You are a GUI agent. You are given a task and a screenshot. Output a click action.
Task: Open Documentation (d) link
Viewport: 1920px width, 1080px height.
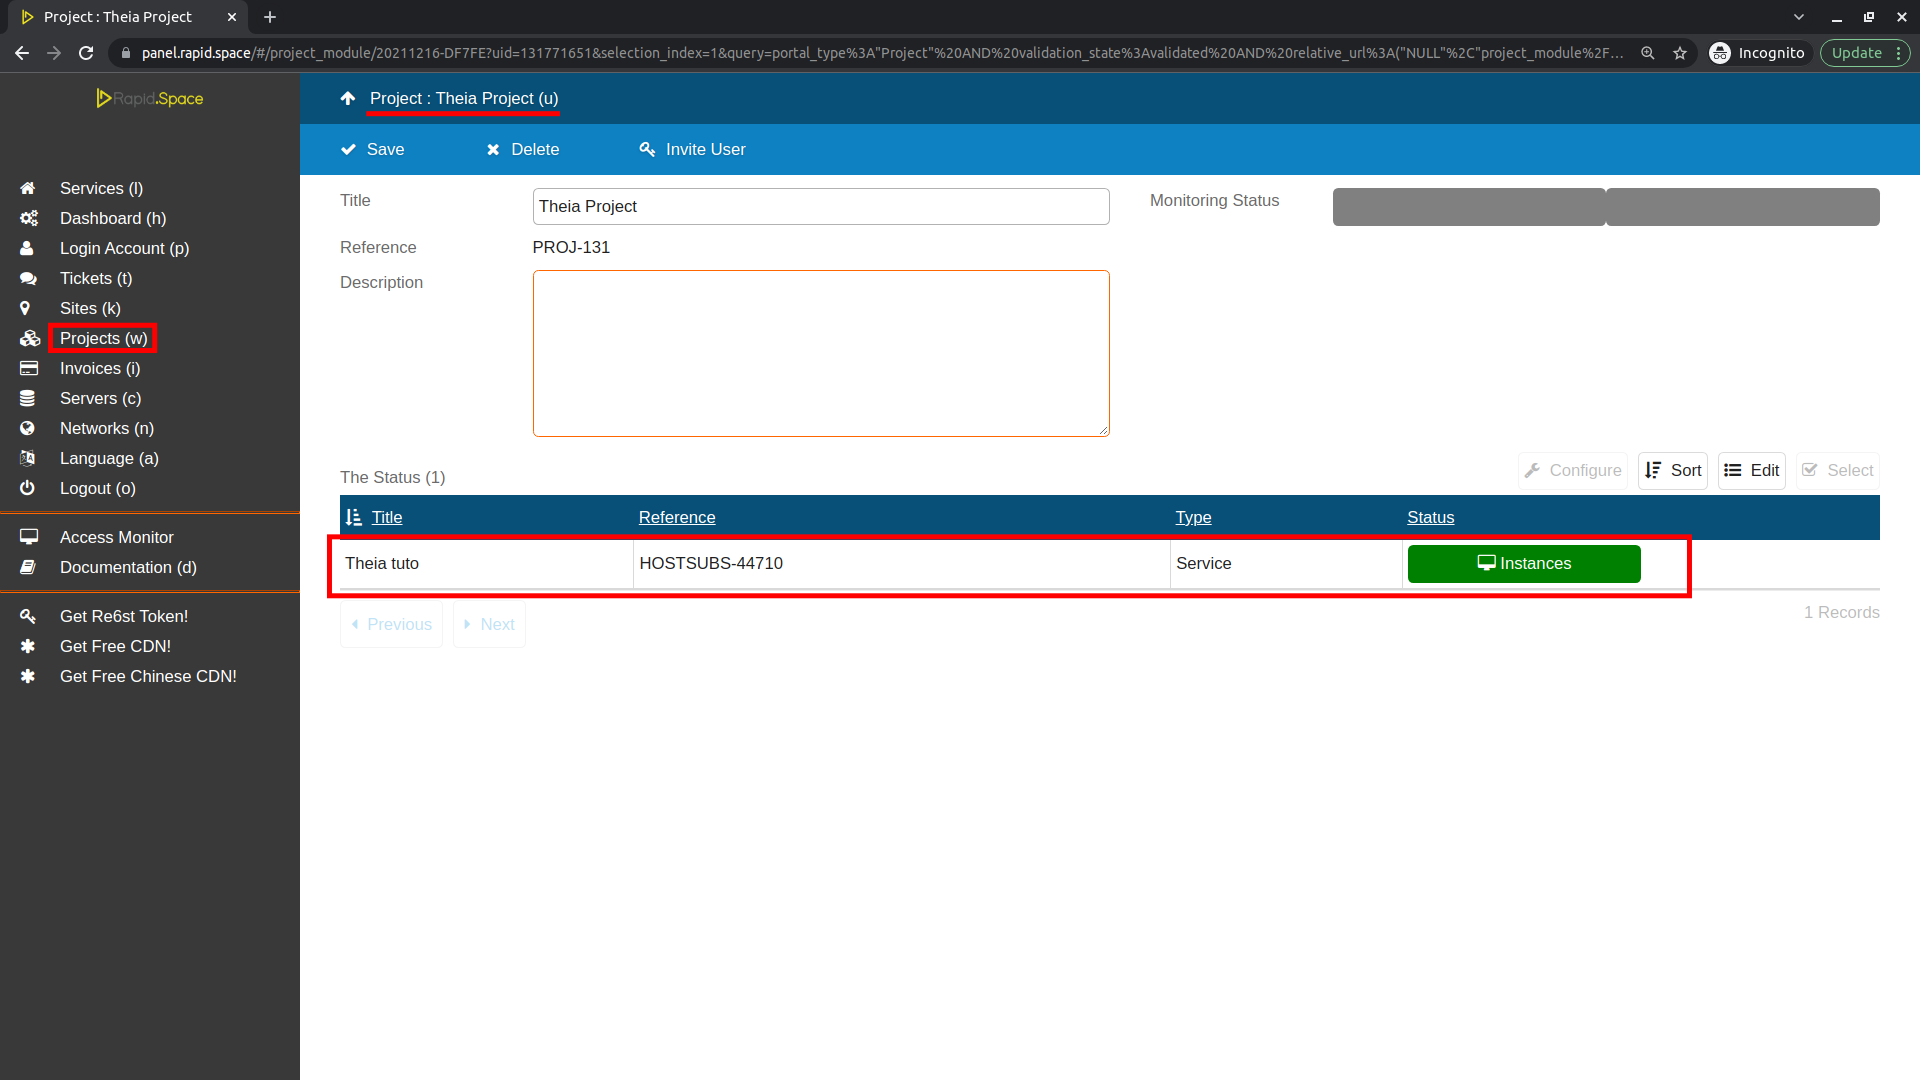click(x=128, y=567)
